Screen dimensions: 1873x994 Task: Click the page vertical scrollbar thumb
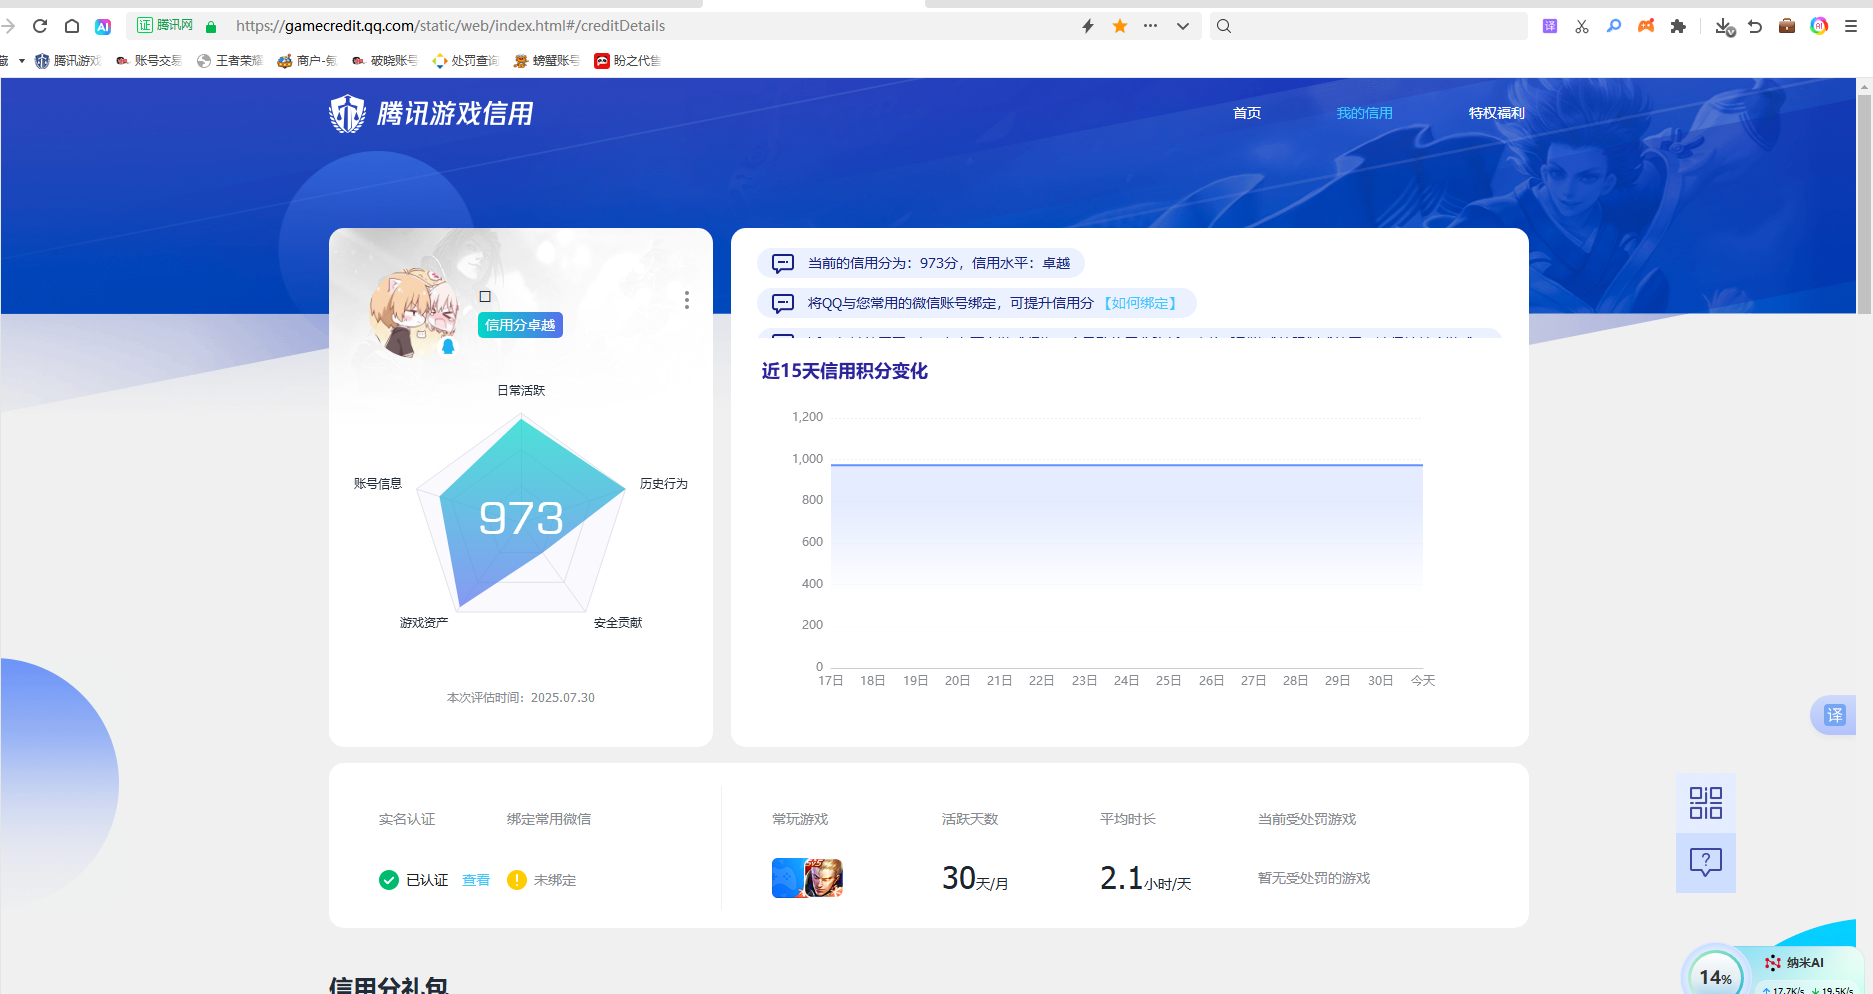tap(1864, 204)
